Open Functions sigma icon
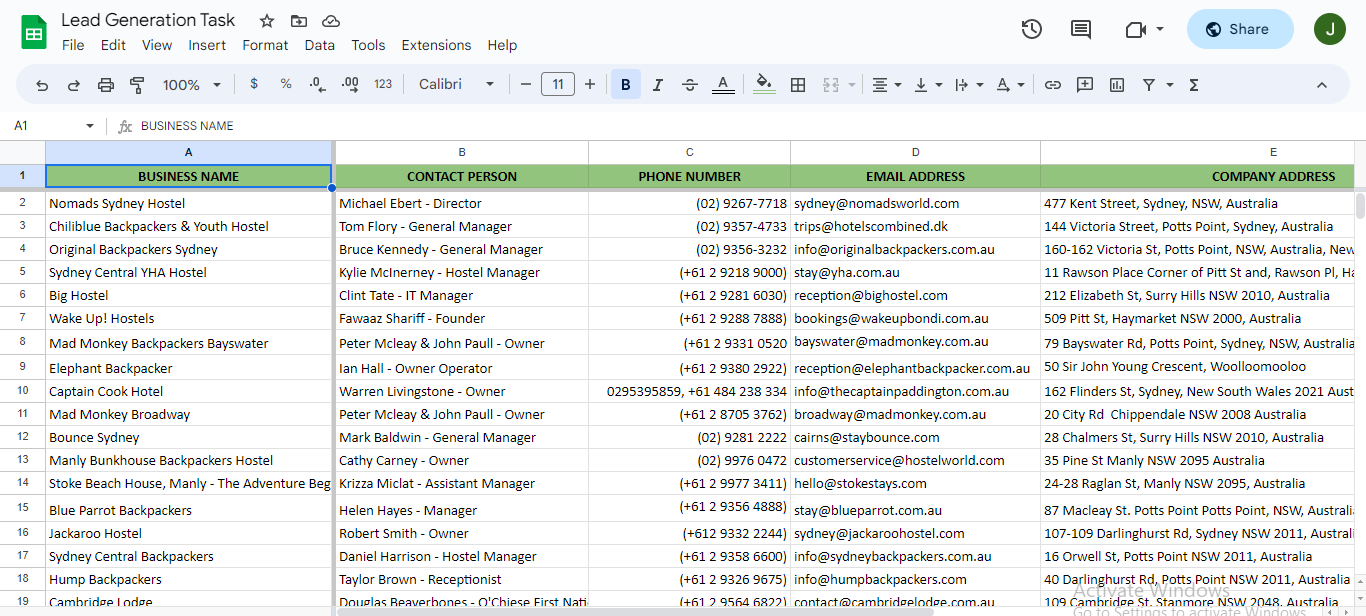The height and width of the screenshot is (616, 1366). coord(1194,85)
